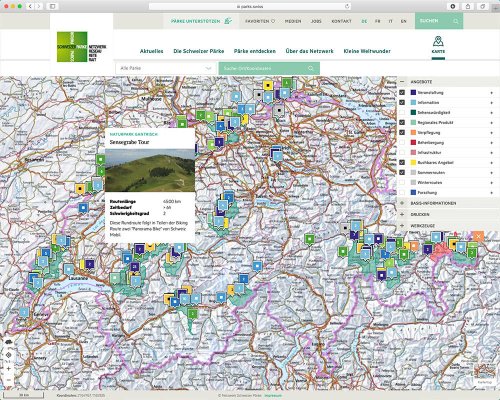
Task: Zoom out with the map minus button
Action: click(x=9, y=380)
